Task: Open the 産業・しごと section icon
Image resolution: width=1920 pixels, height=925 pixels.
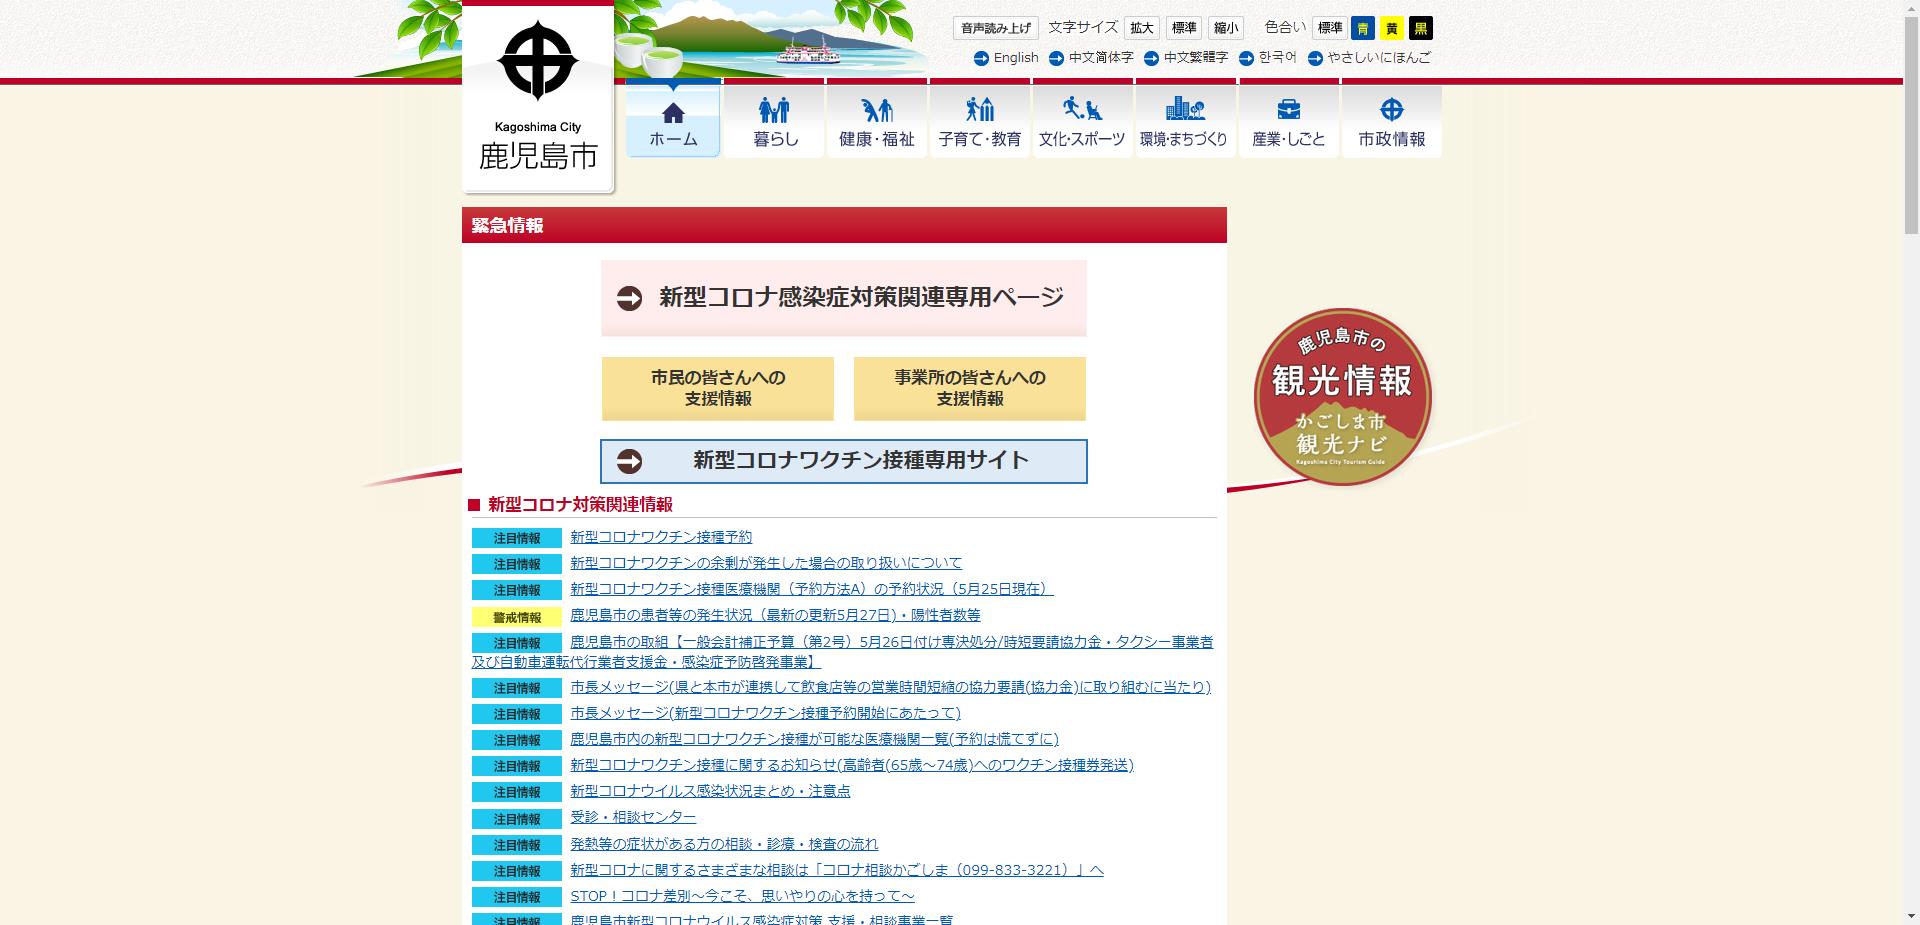Action: coord(1289,119)
